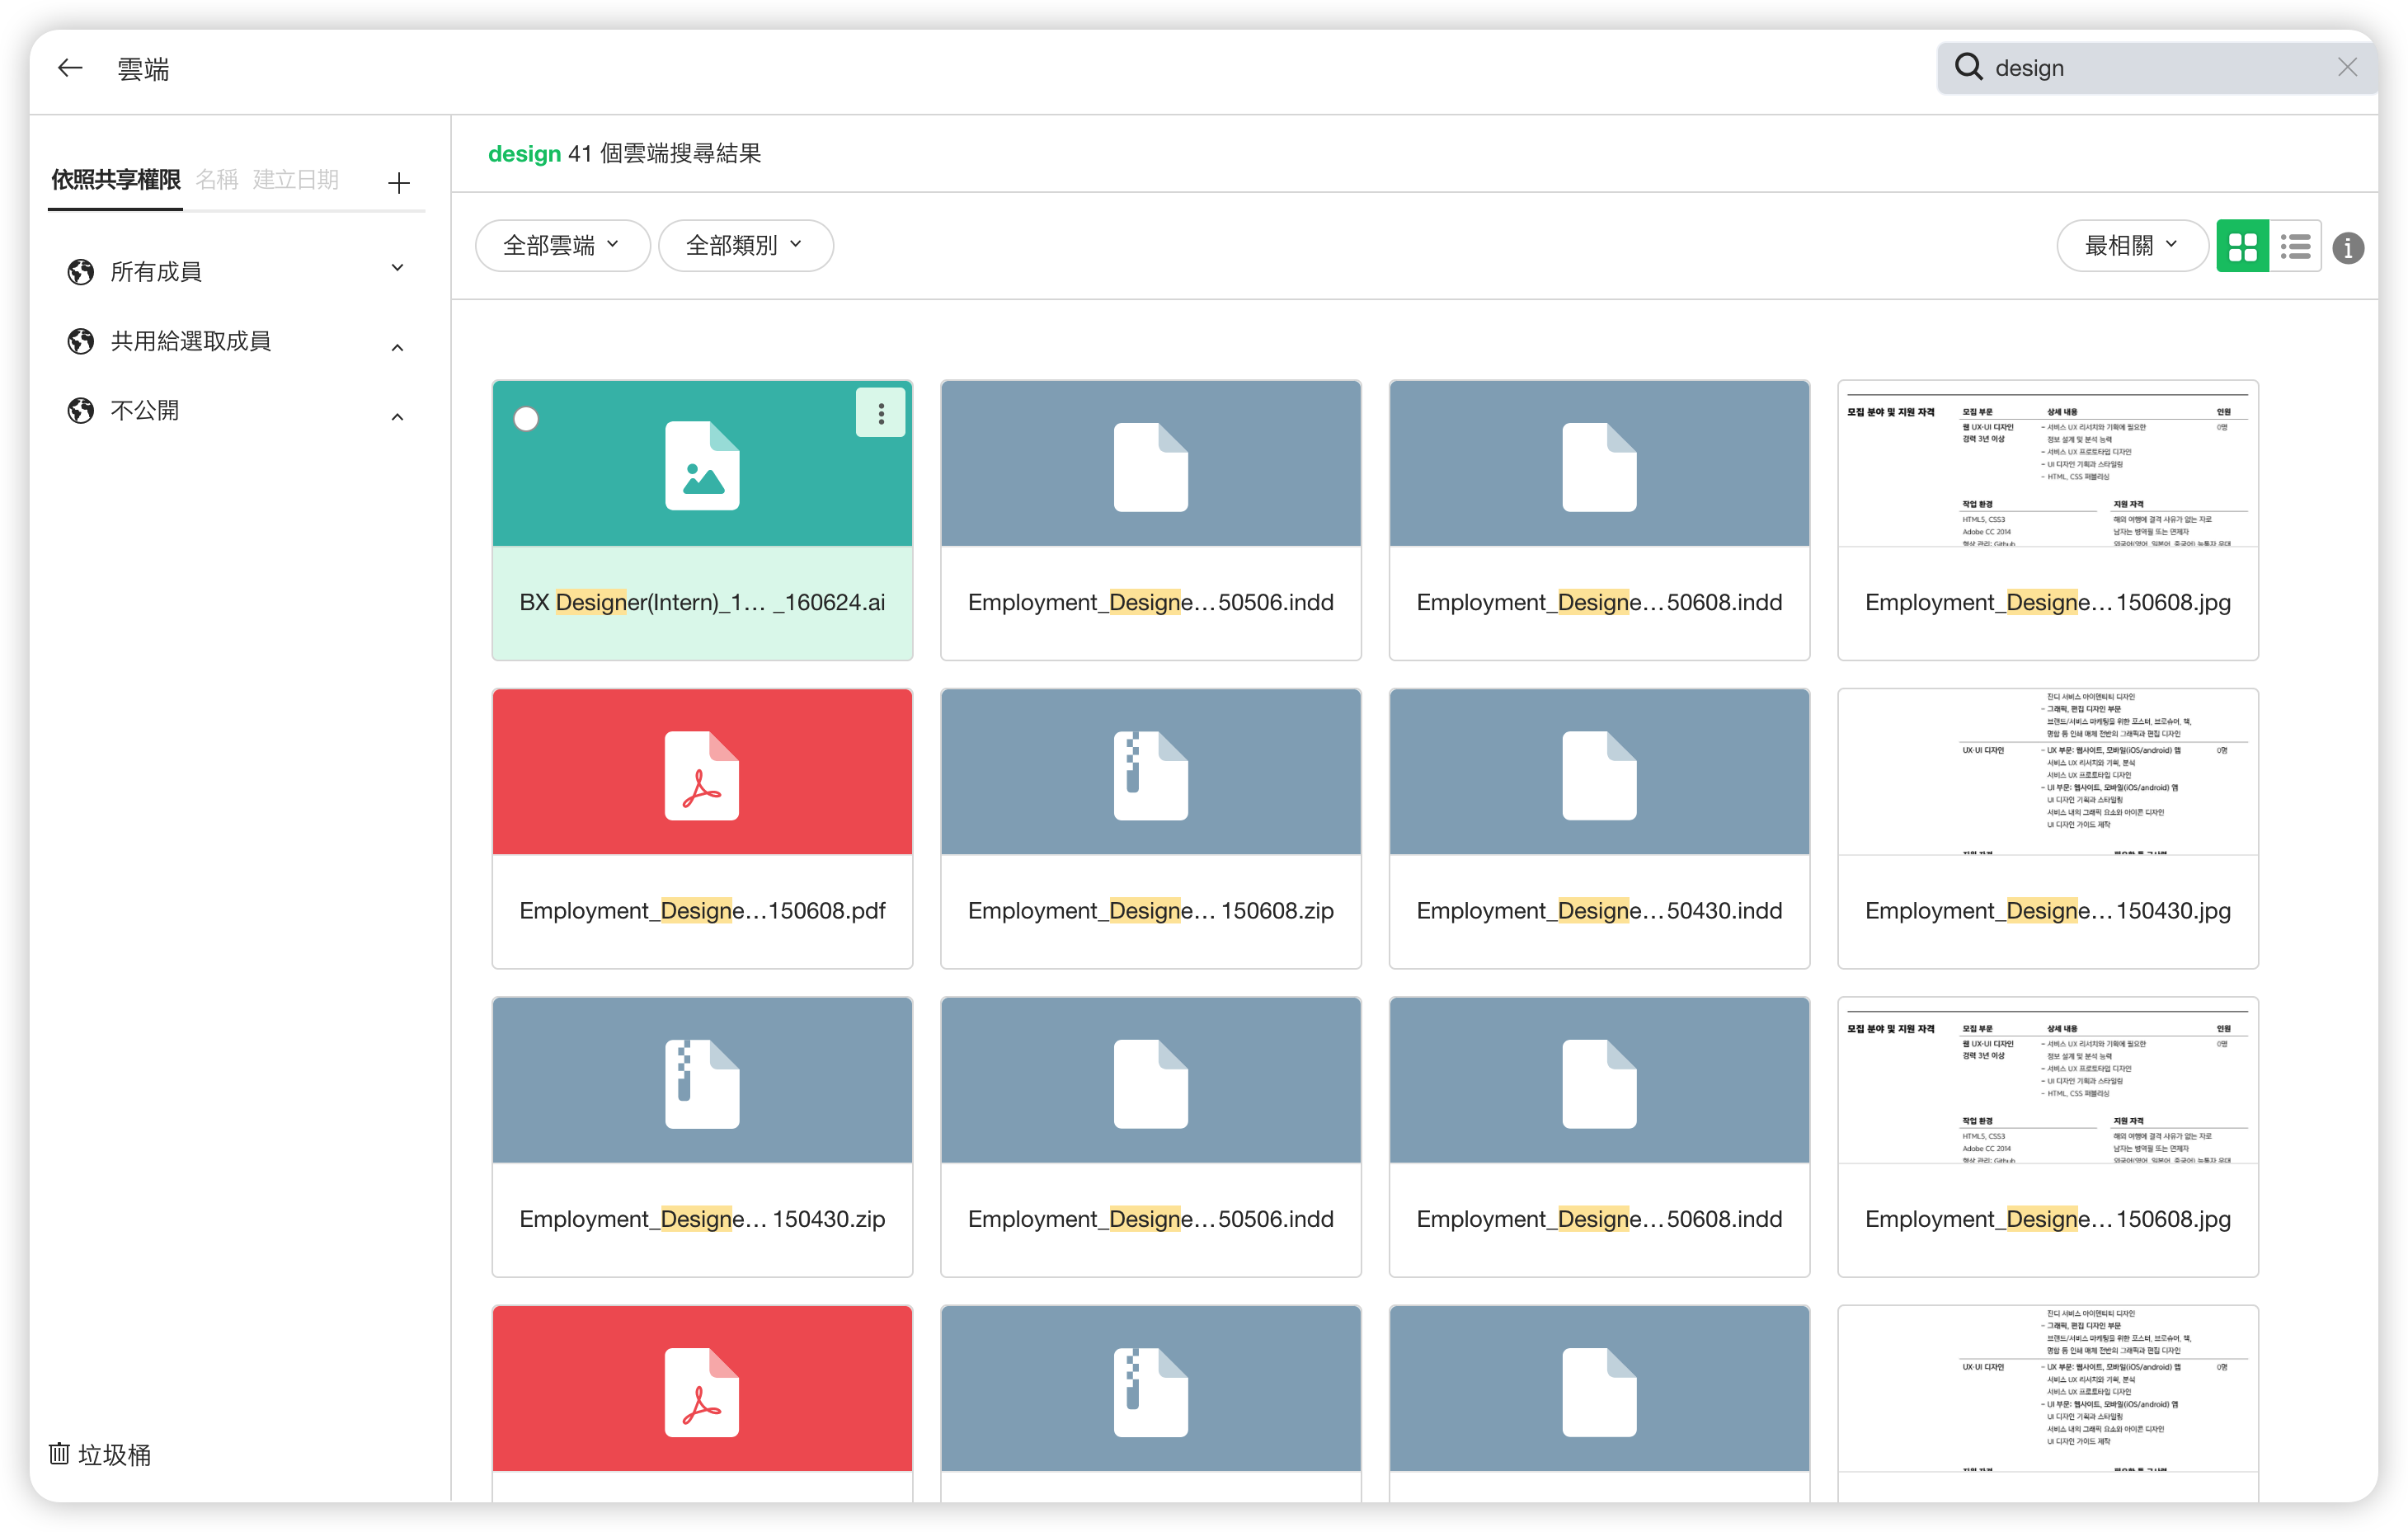The width and height of the screenshot is (2408, 1532).
Task: Expand the 所有成員 section
Action: click(397, 268)
